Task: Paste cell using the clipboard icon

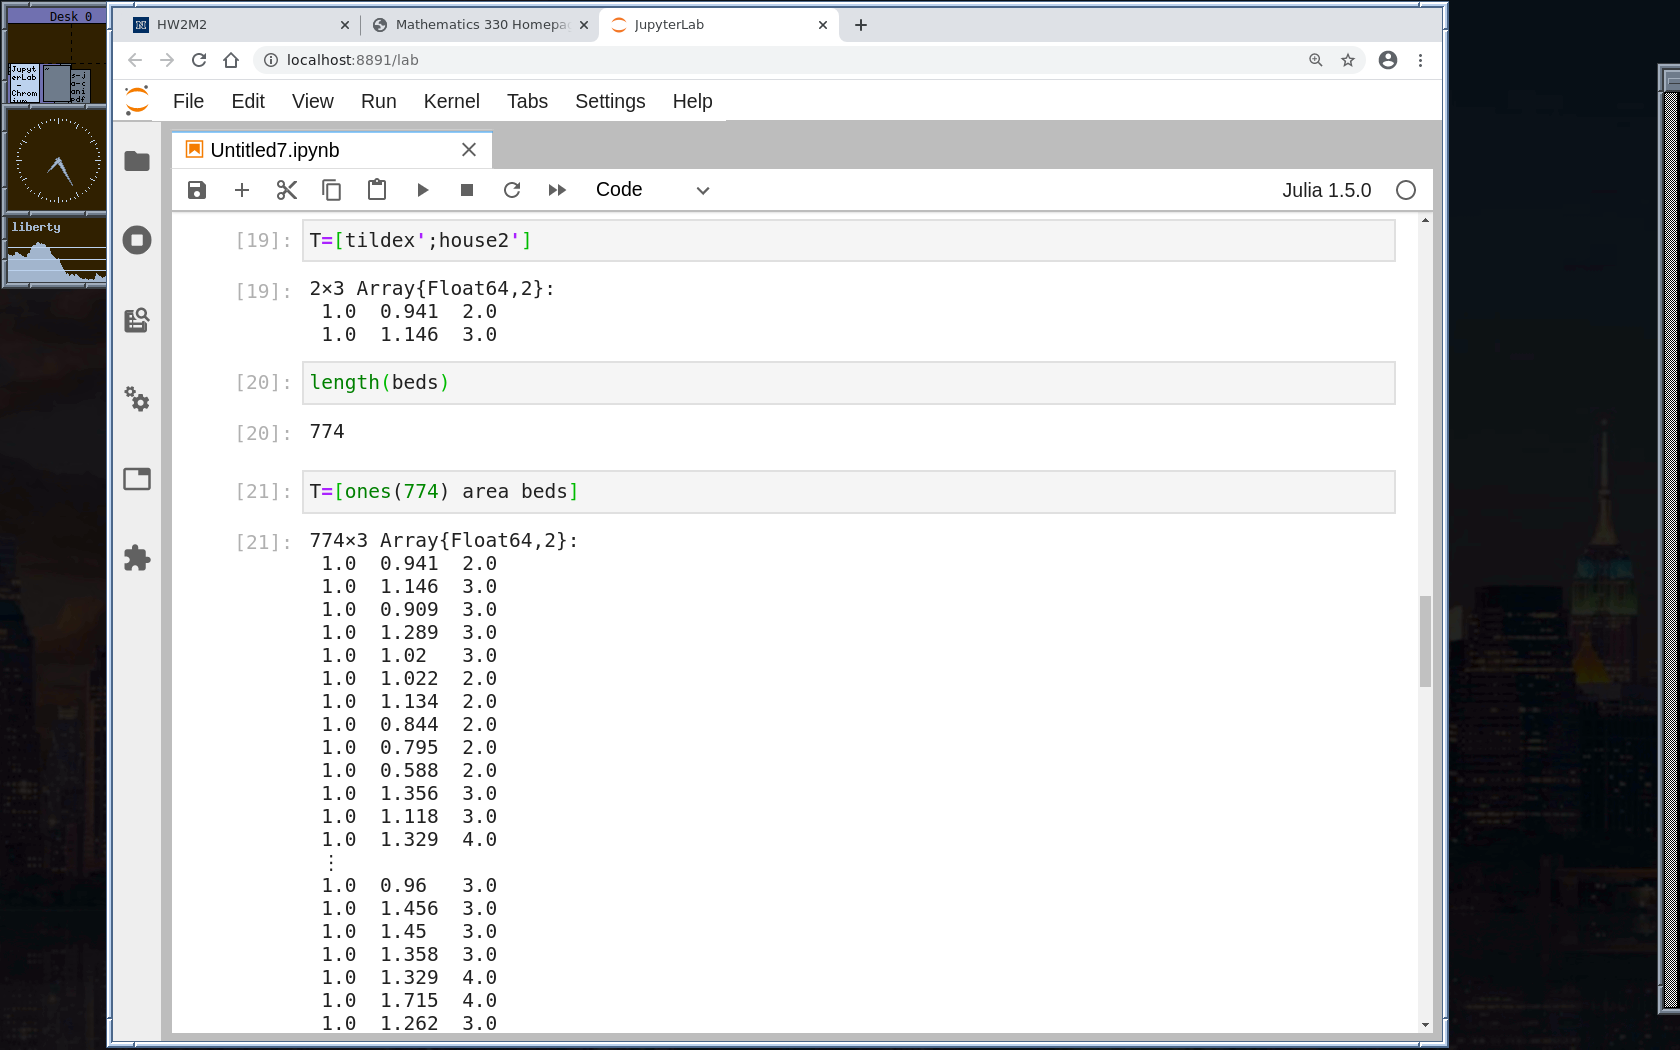Action: [377, 190]
